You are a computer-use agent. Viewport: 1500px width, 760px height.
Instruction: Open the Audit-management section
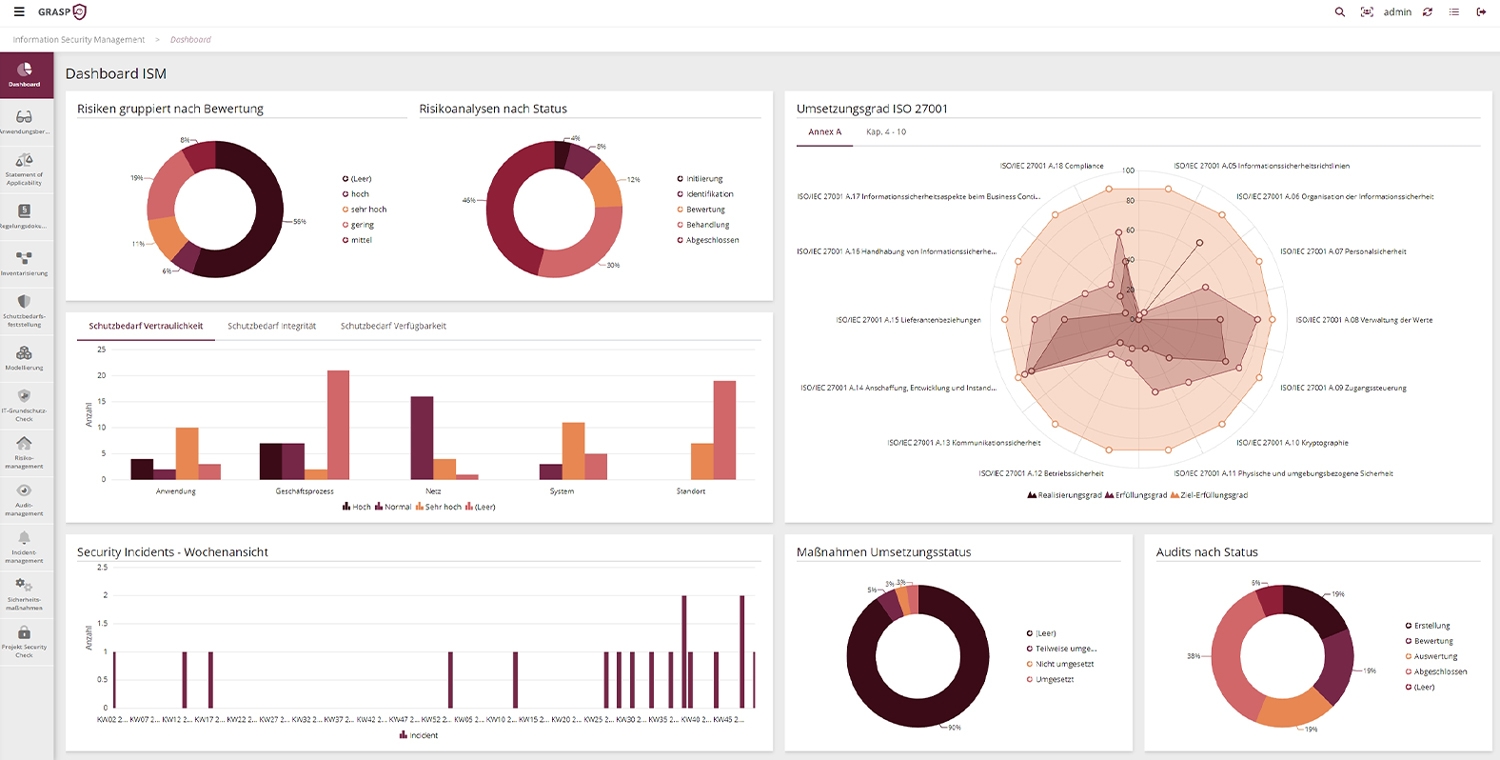coord(25,498)
